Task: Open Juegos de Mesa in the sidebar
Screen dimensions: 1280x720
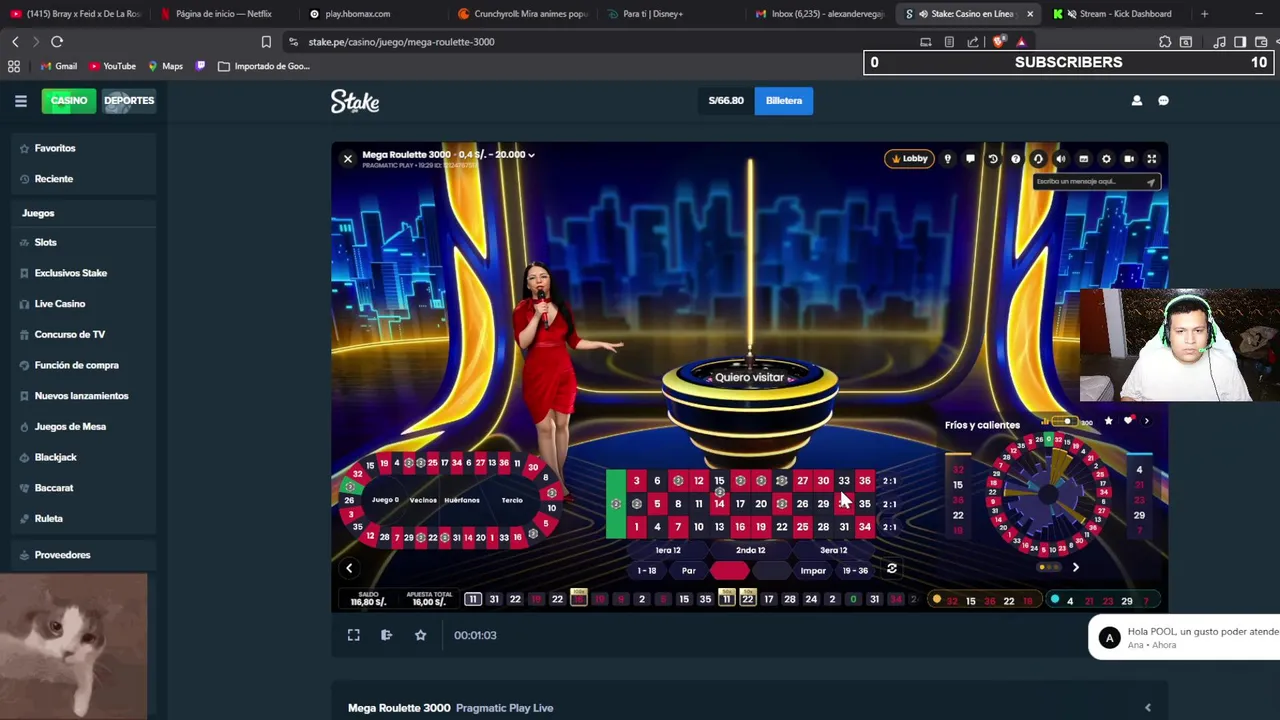Action: pyautogui.click(x=82, y=426)
